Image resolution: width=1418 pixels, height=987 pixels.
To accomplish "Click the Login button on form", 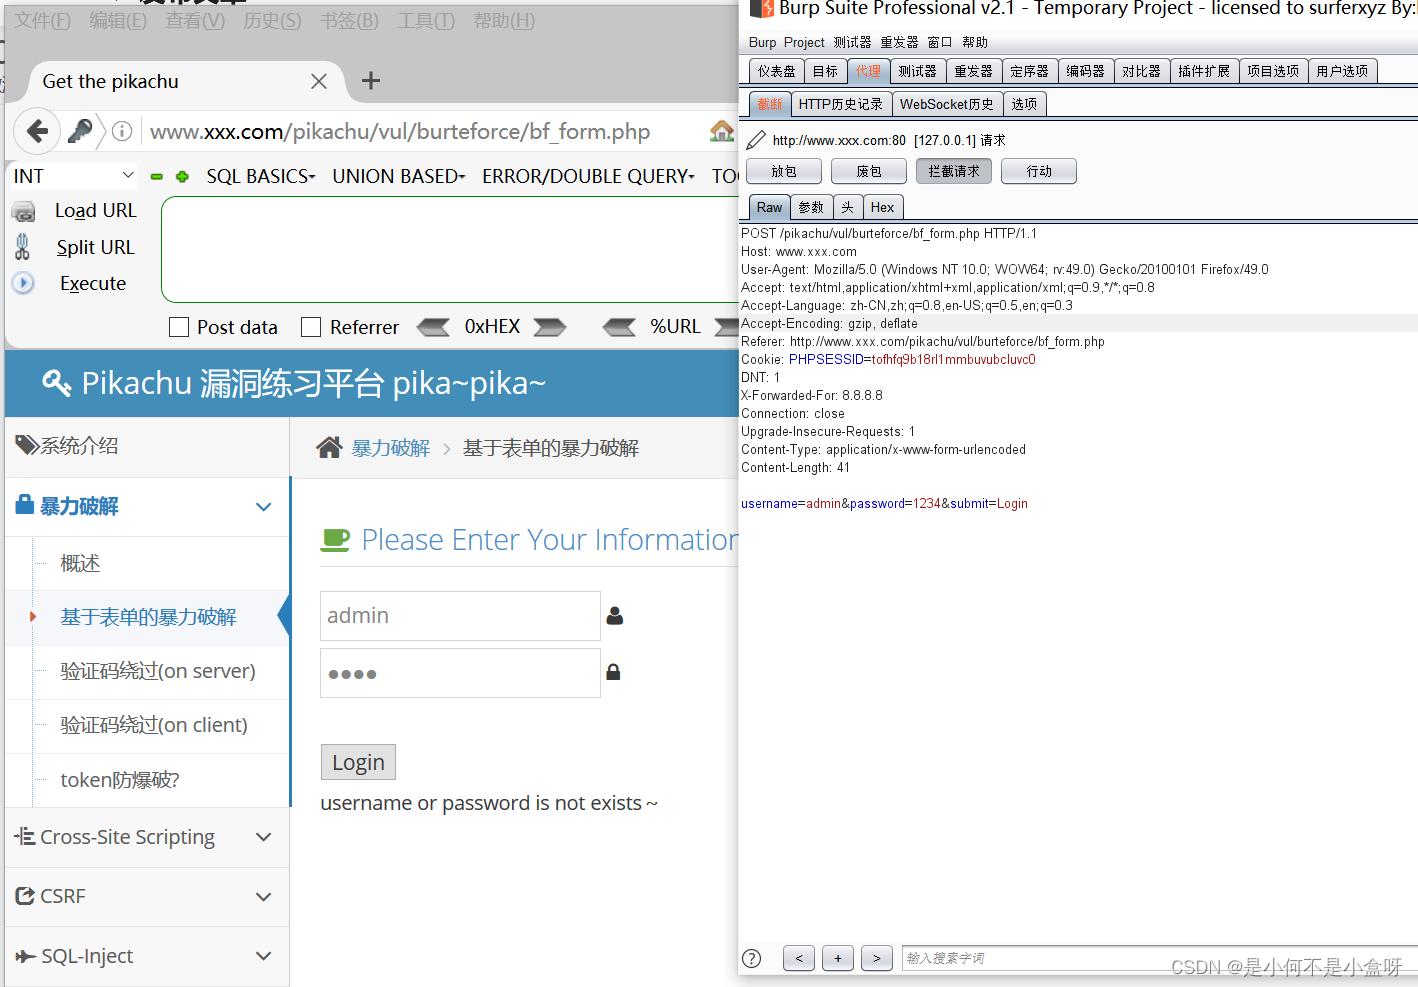I will tap(358, 762).
